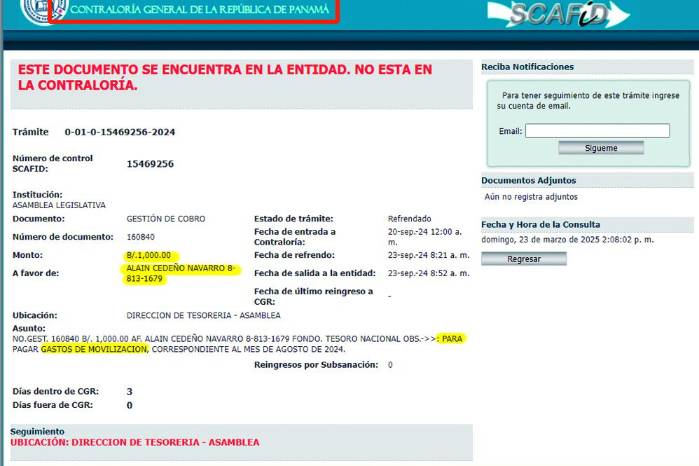Viewport: 699px width, 466px height.
Task: Click refrendo date 23-sep.-24 8:21 a. m.
Action: [428, 255]
